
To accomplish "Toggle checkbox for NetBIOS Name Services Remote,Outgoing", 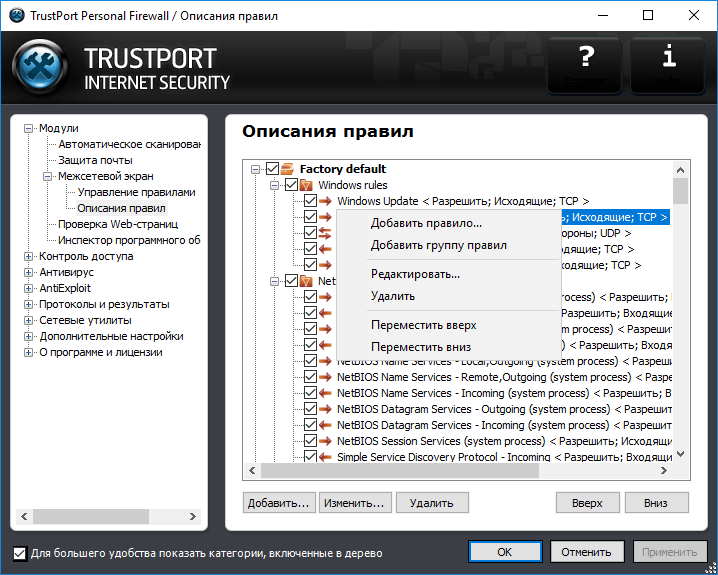I will (x=310, y=377).
